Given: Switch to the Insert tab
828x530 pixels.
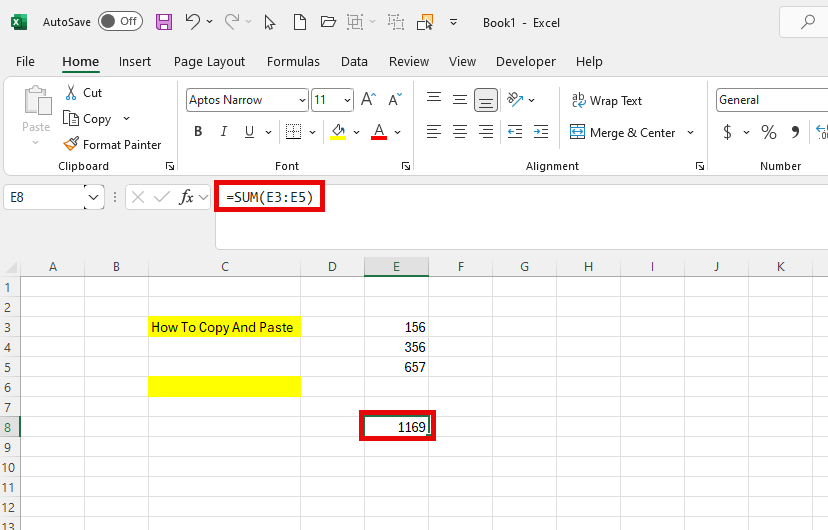Looking at the screenshot, I should 135,62.
